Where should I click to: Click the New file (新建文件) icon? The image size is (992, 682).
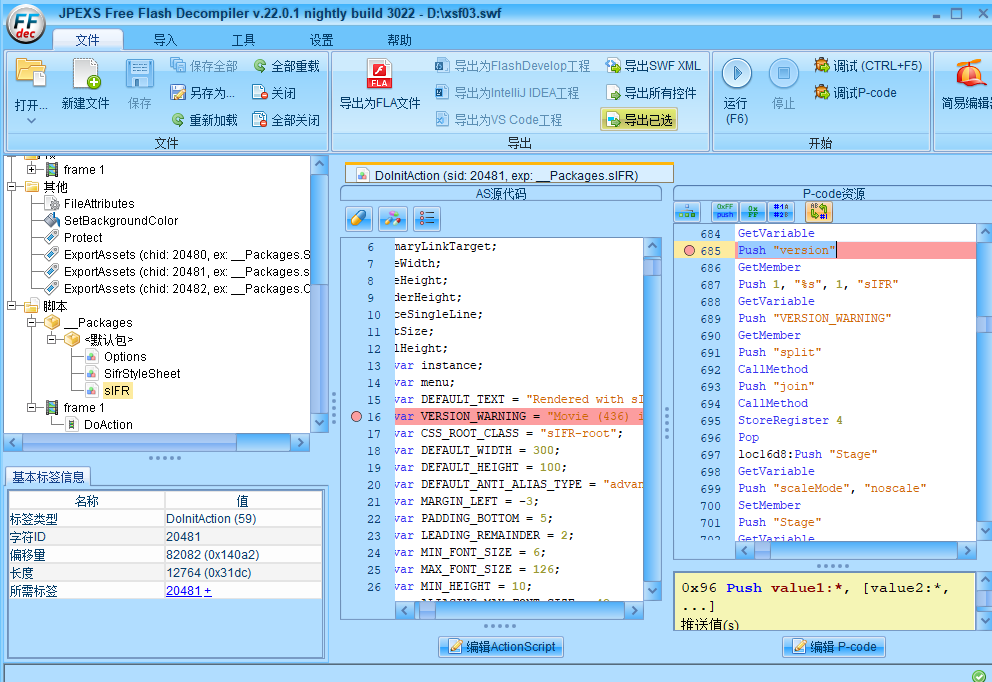(85, 74)
